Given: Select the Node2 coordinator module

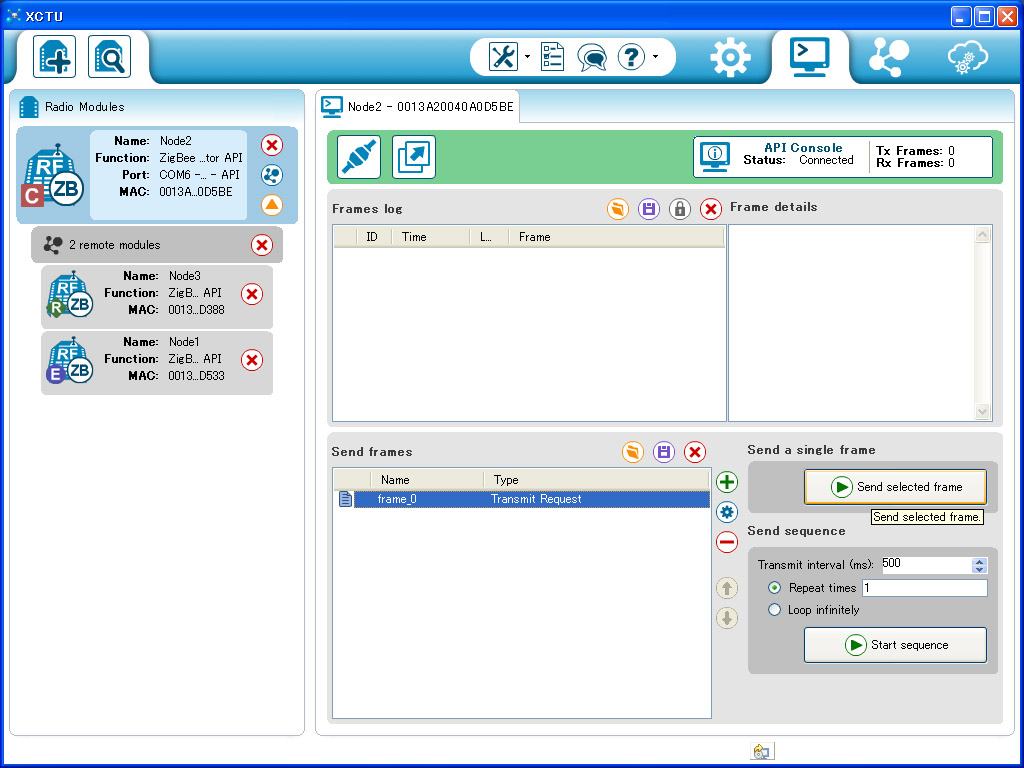Looking at the screenshot, I should point(157,175).
